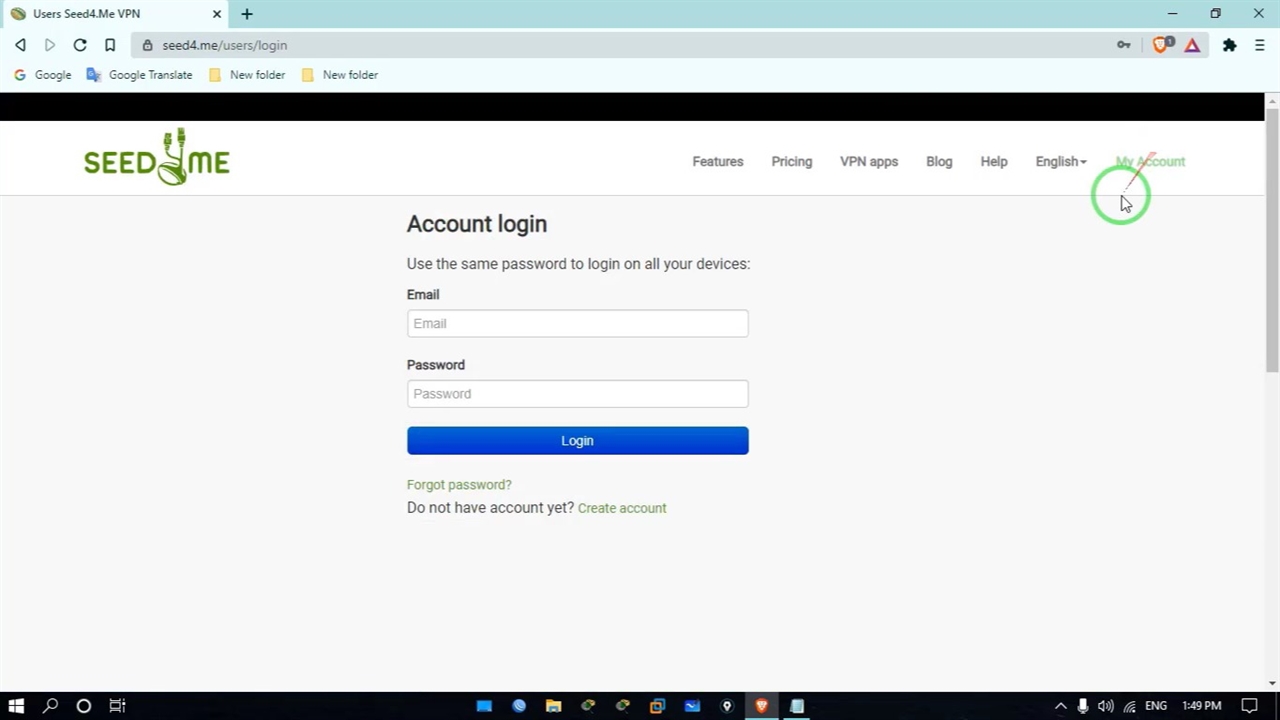Viewport: 1280px width, 720px height.
Task: Click the Create account link
Action: point(621,508)
